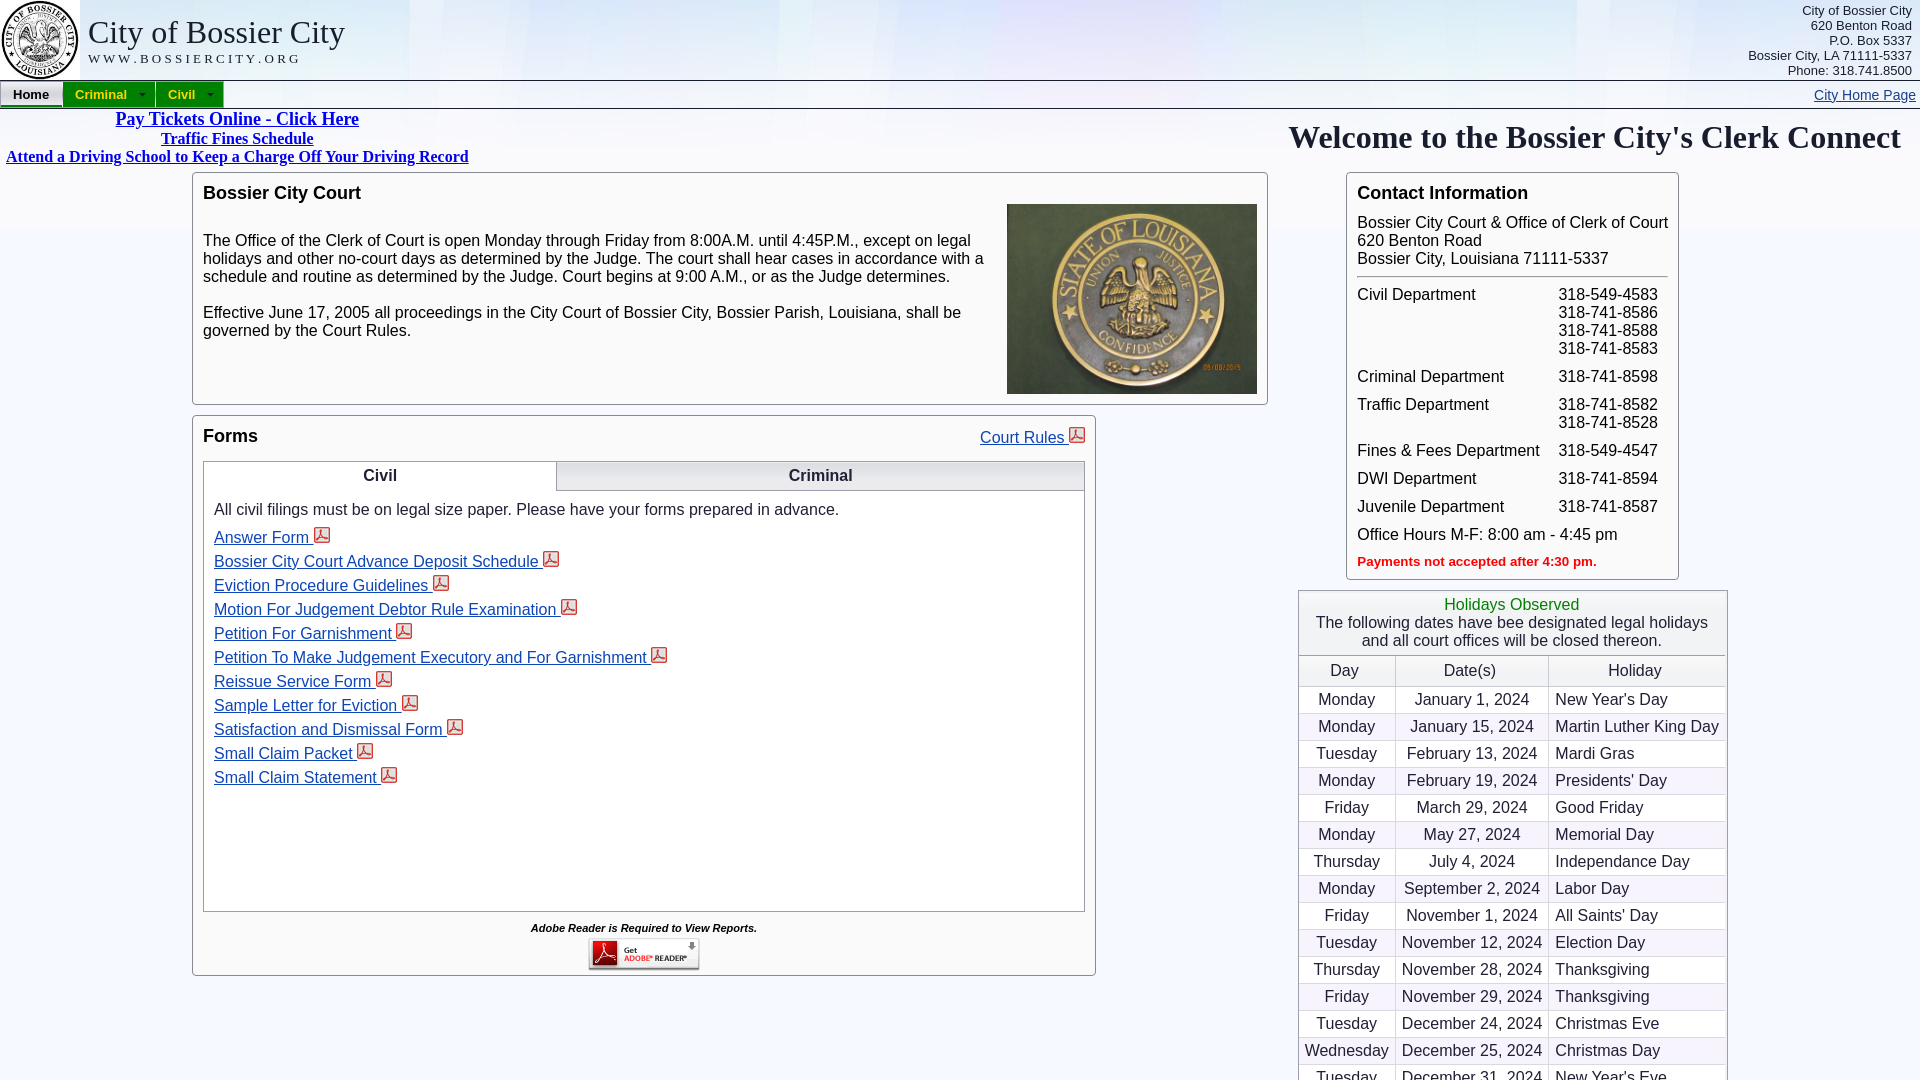Screen dimensions: 1920x1080
Task: Open the Sample Letter for Eviction link
Action: 306,706
